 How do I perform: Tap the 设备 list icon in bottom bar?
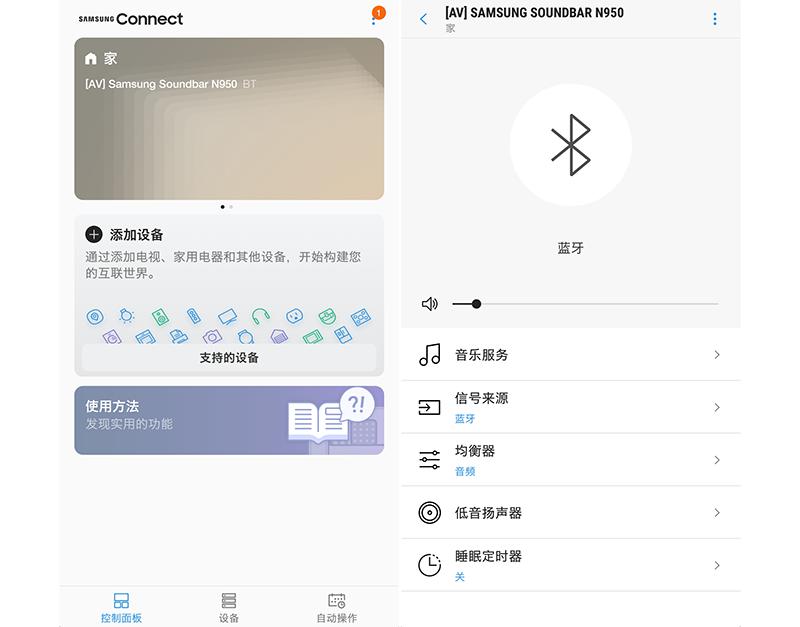pos(229,600)
